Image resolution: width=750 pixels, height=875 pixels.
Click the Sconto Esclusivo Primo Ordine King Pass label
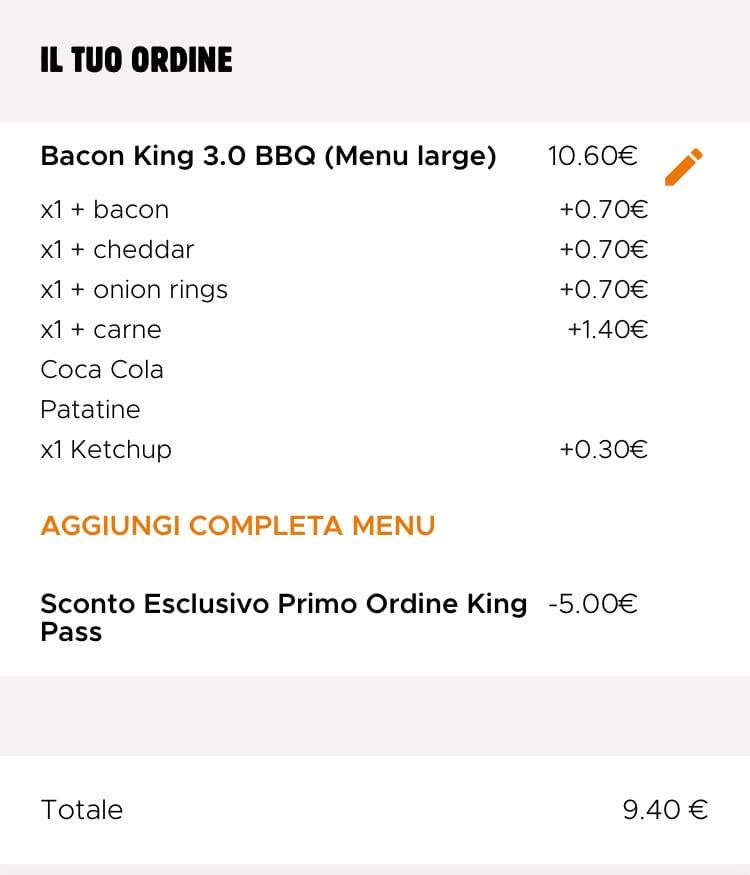(283, 617)
